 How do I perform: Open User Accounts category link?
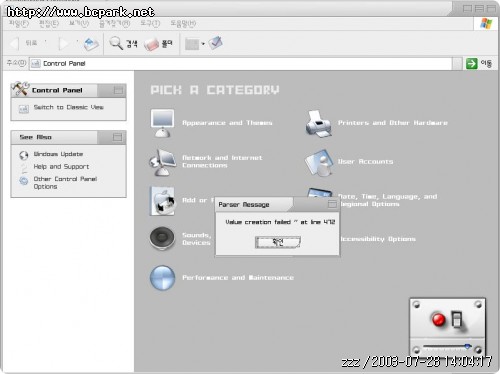point(365,162)
